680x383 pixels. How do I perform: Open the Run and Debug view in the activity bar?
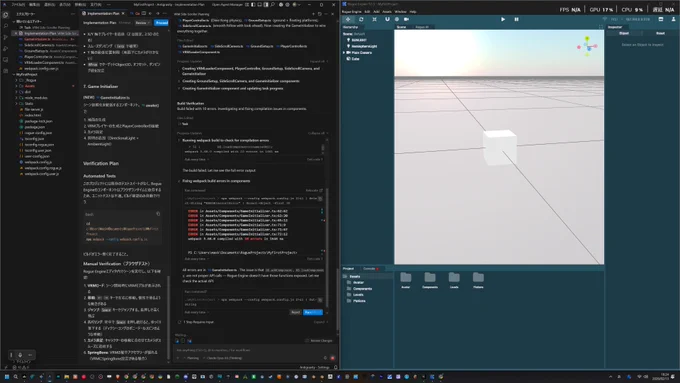pos(5,49)
